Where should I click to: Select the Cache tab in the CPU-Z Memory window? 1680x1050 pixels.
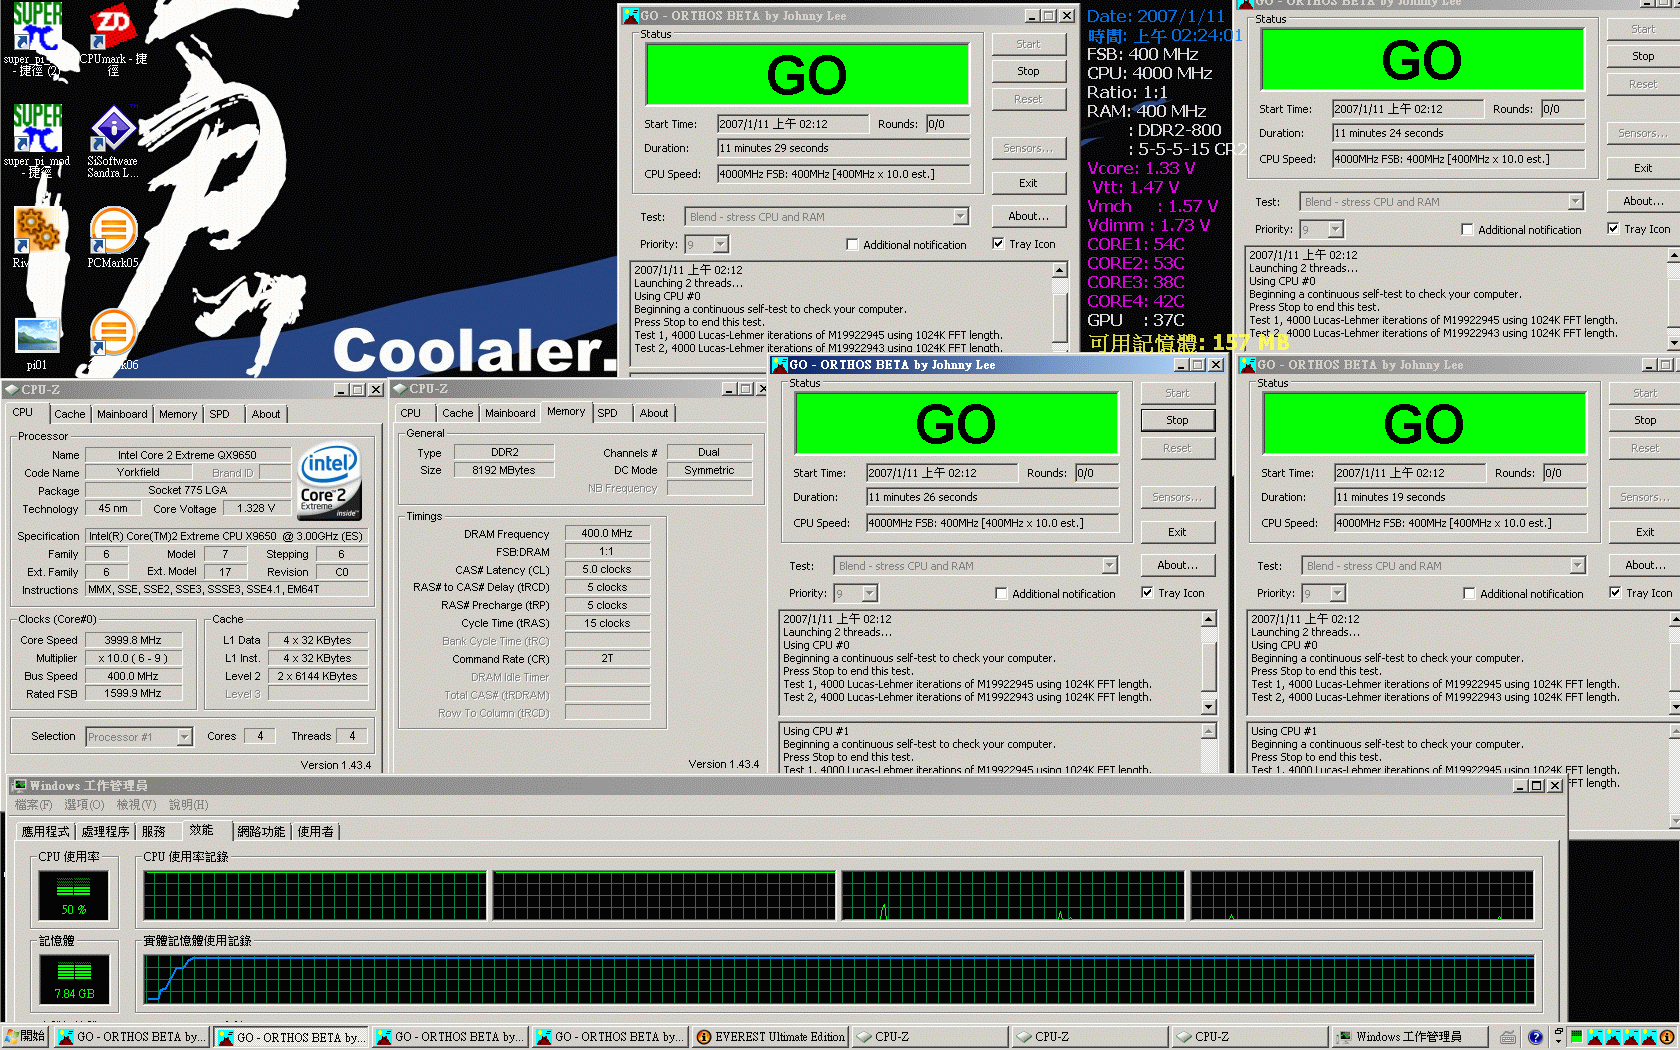tap(457, 413)
